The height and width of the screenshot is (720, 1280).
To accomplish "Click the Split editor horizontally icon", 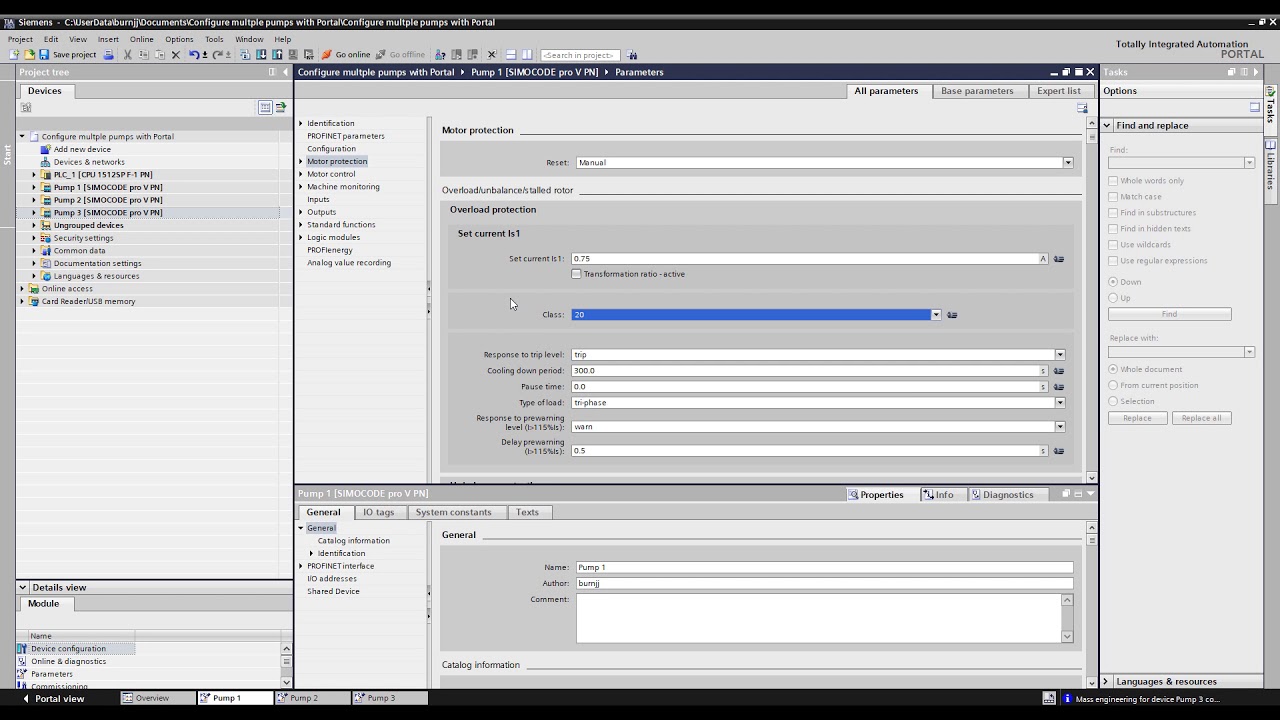I will (510, 55).
